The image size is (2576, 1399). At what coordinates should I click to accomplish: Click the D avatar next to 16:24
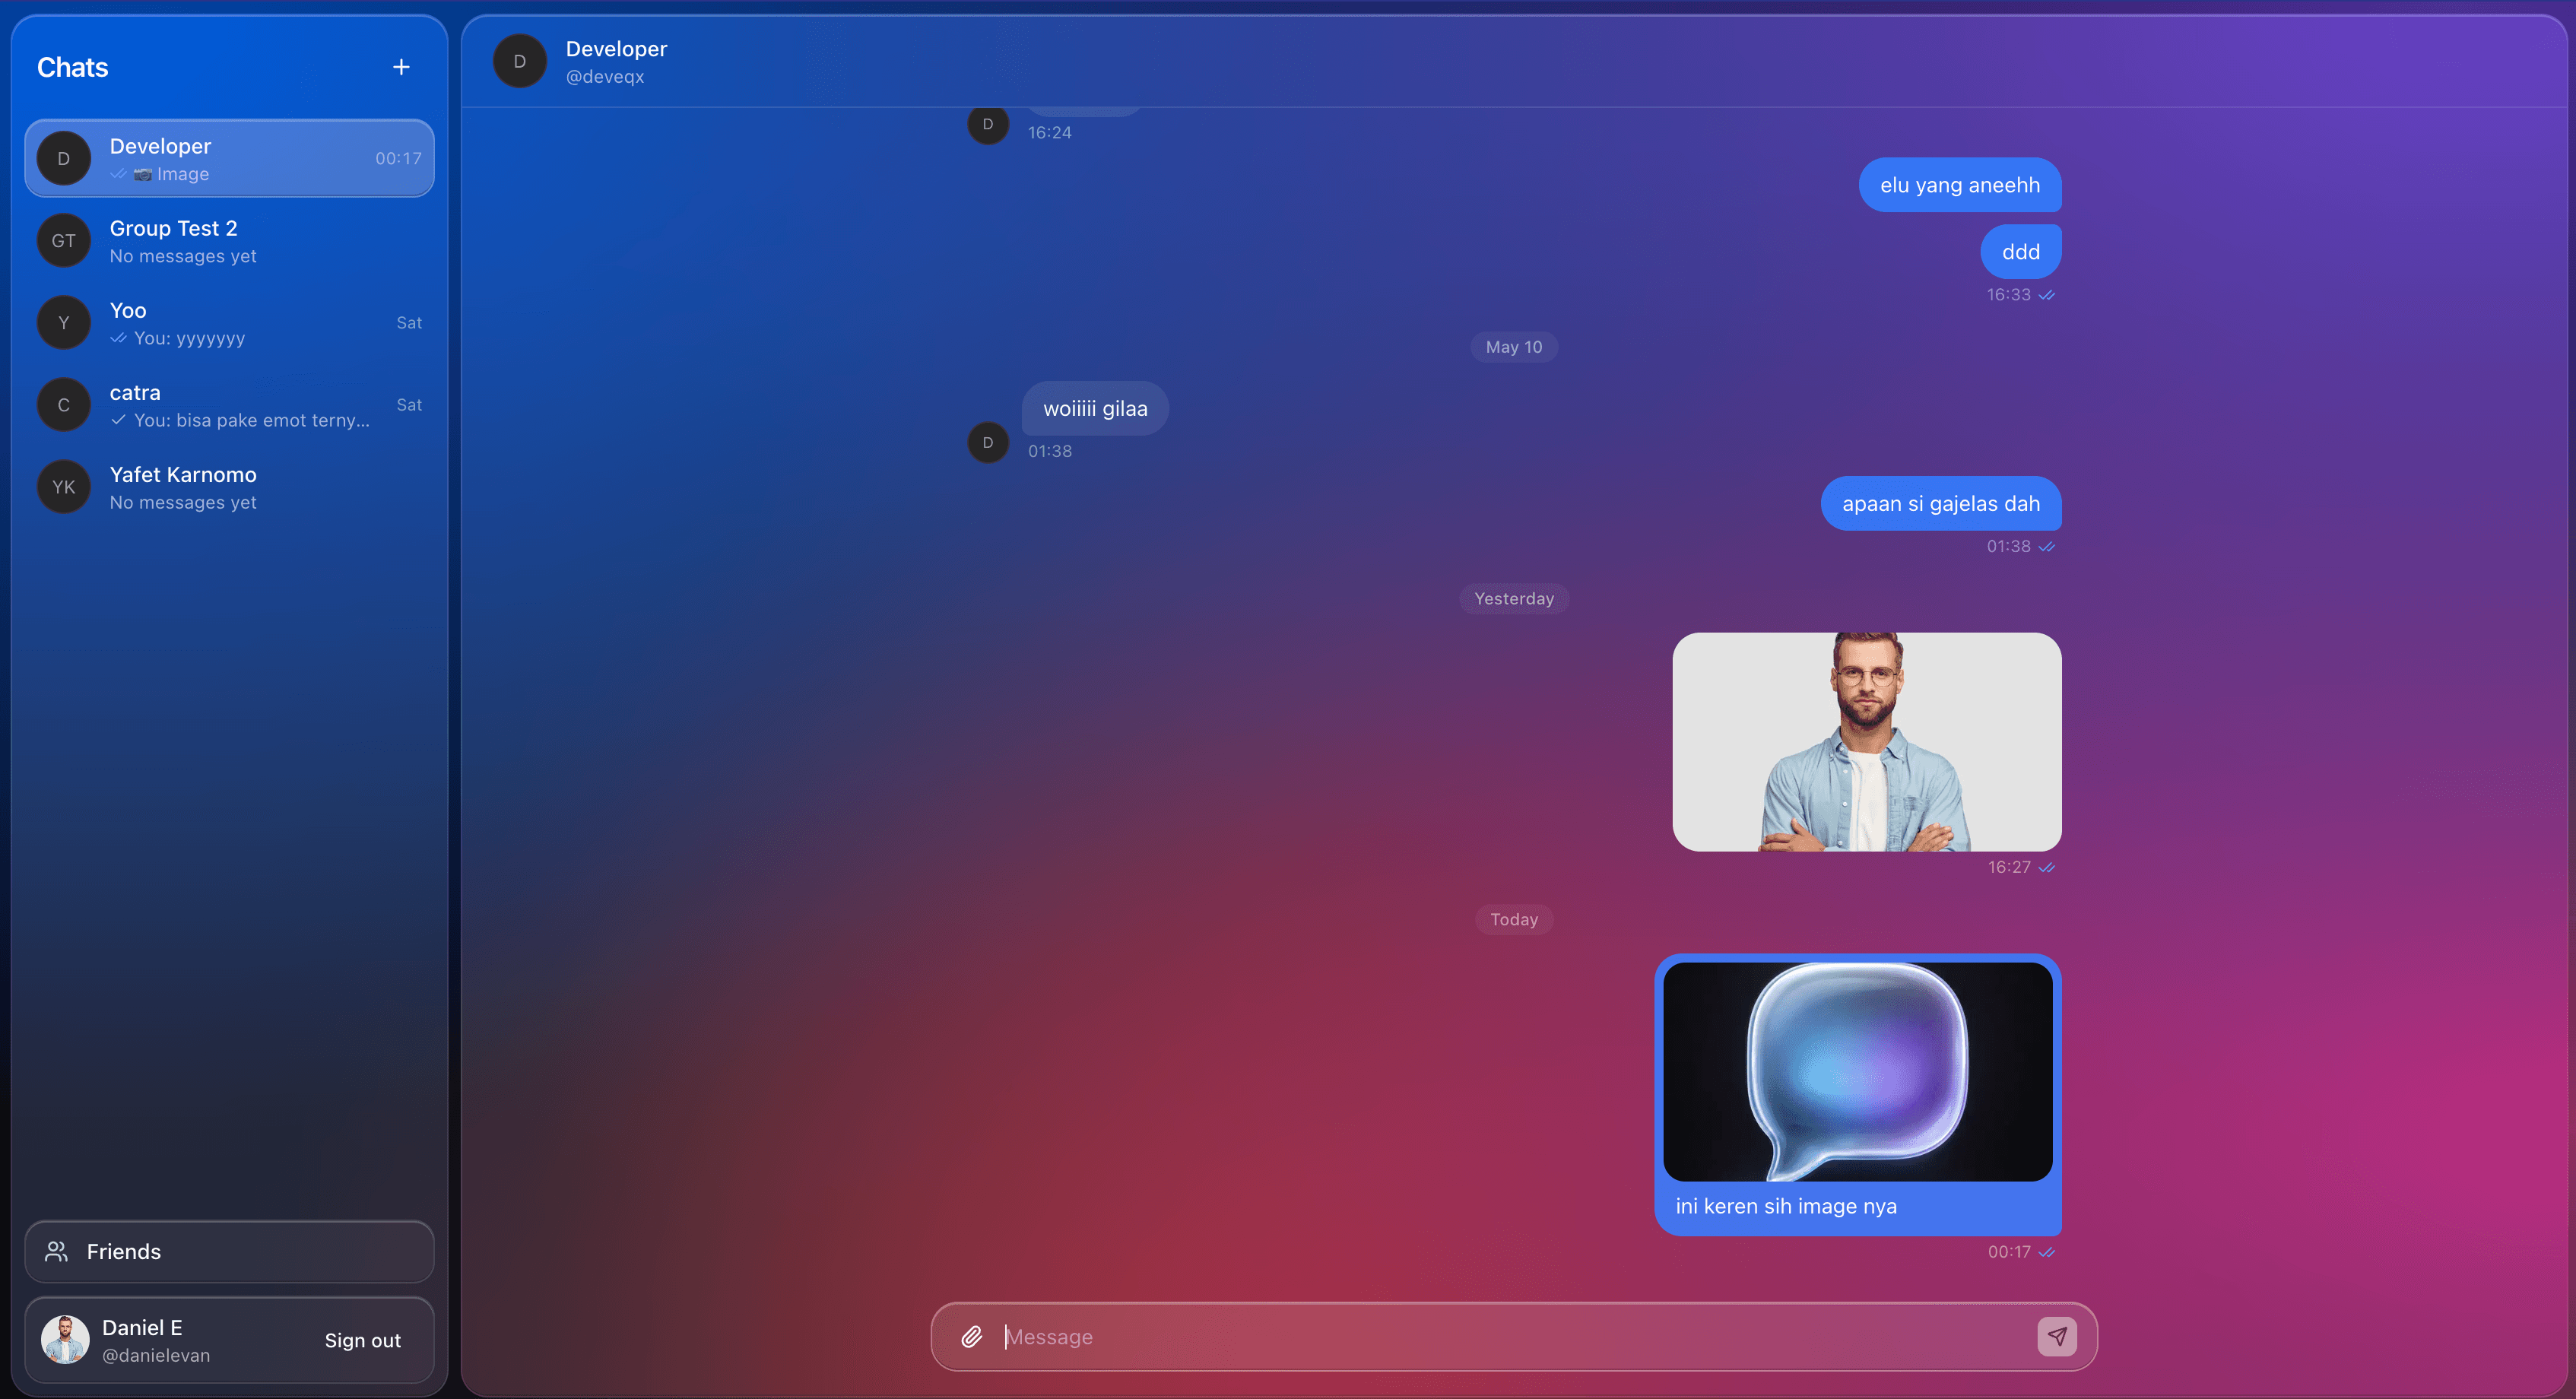pyautogui.click(x=988, y=124)
